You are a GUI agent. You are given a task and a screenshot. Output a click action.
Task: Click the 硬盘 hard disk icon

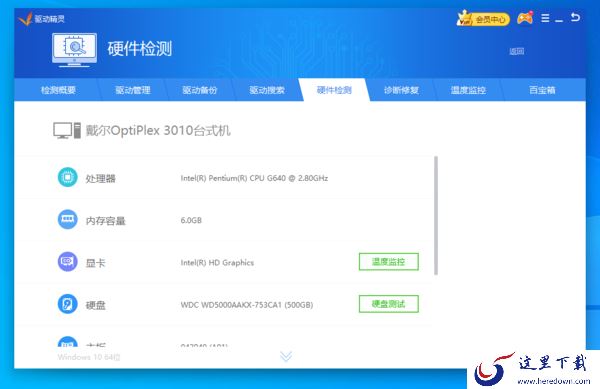click(x=67, y=304)
